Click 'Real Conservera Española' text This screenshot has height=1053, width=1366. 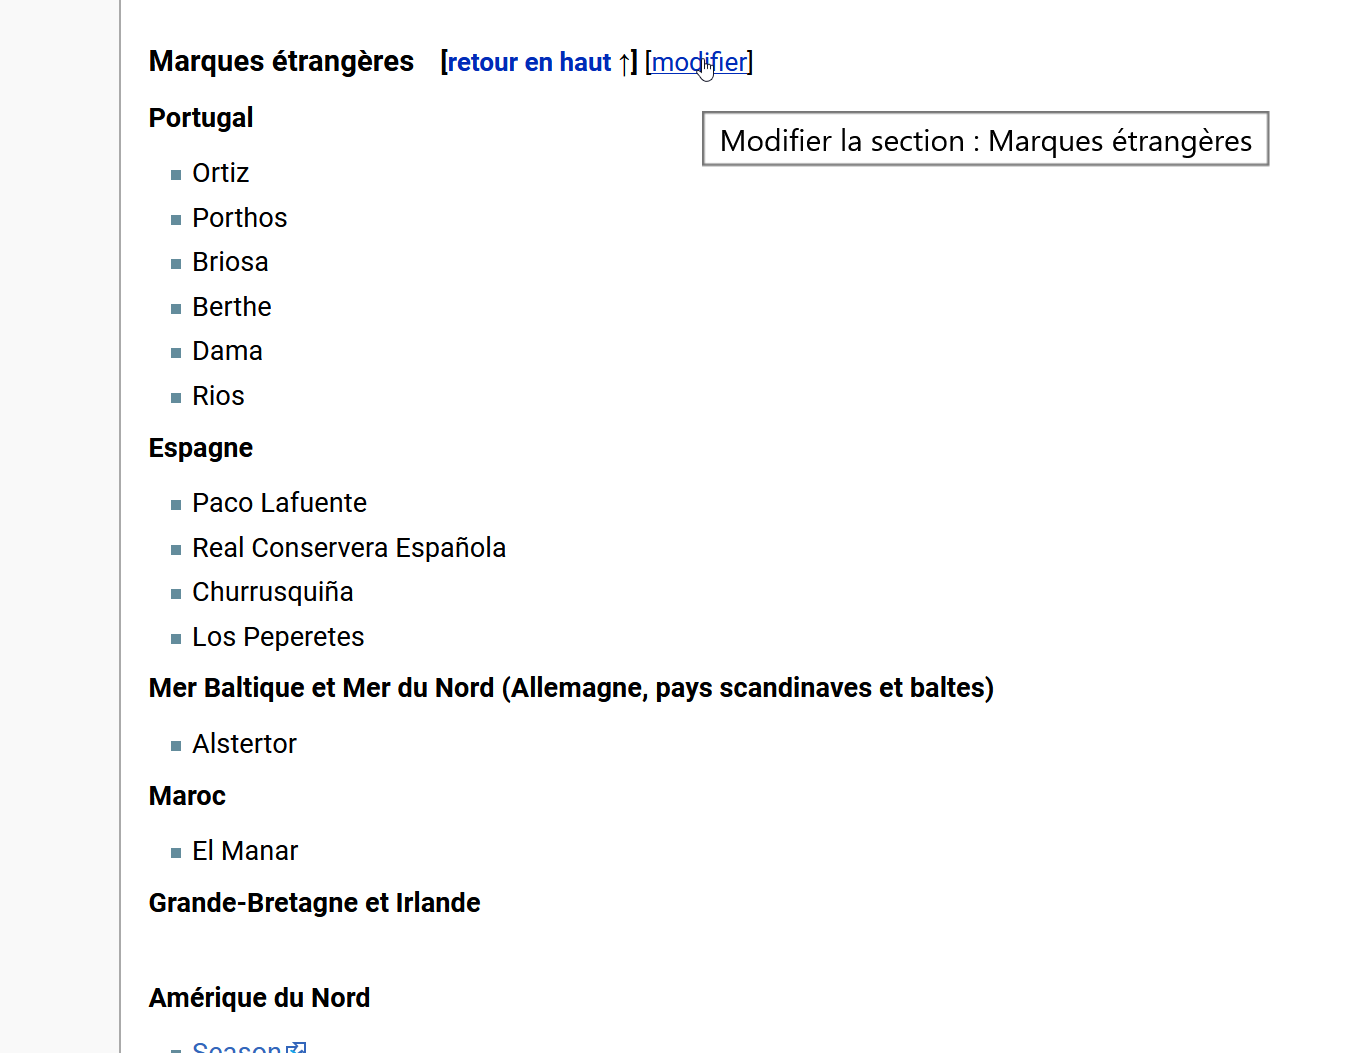(x=348, y=548)
